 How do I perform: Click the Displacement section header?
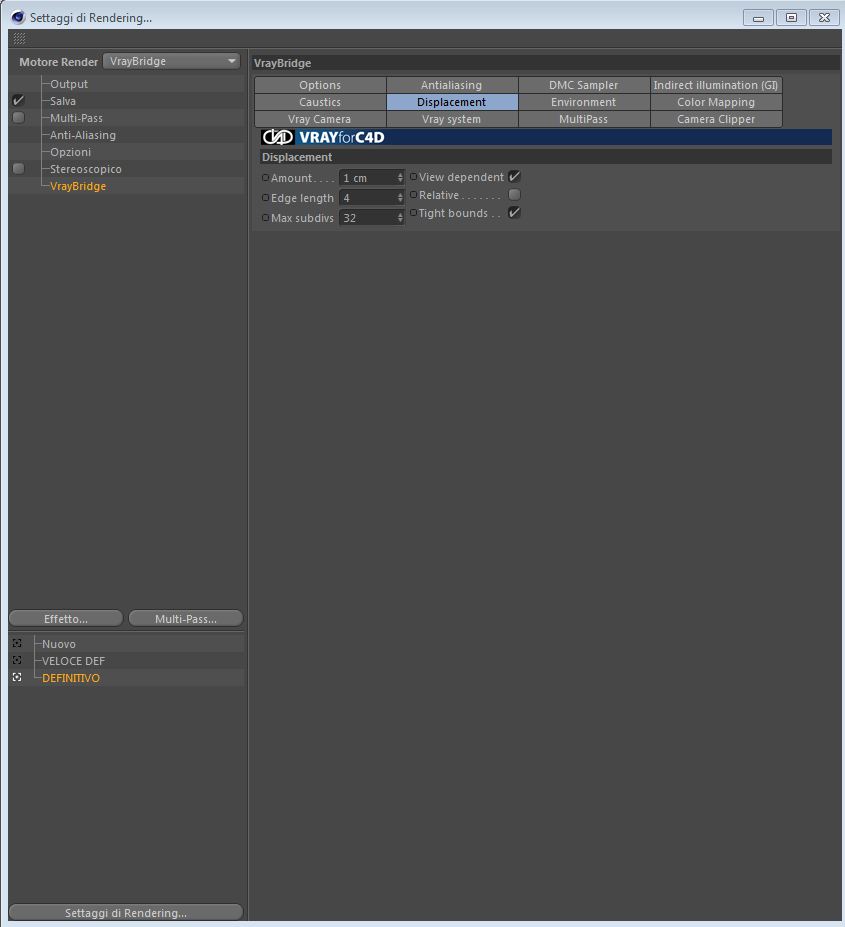pyautogui.click(x=546, y=157)
